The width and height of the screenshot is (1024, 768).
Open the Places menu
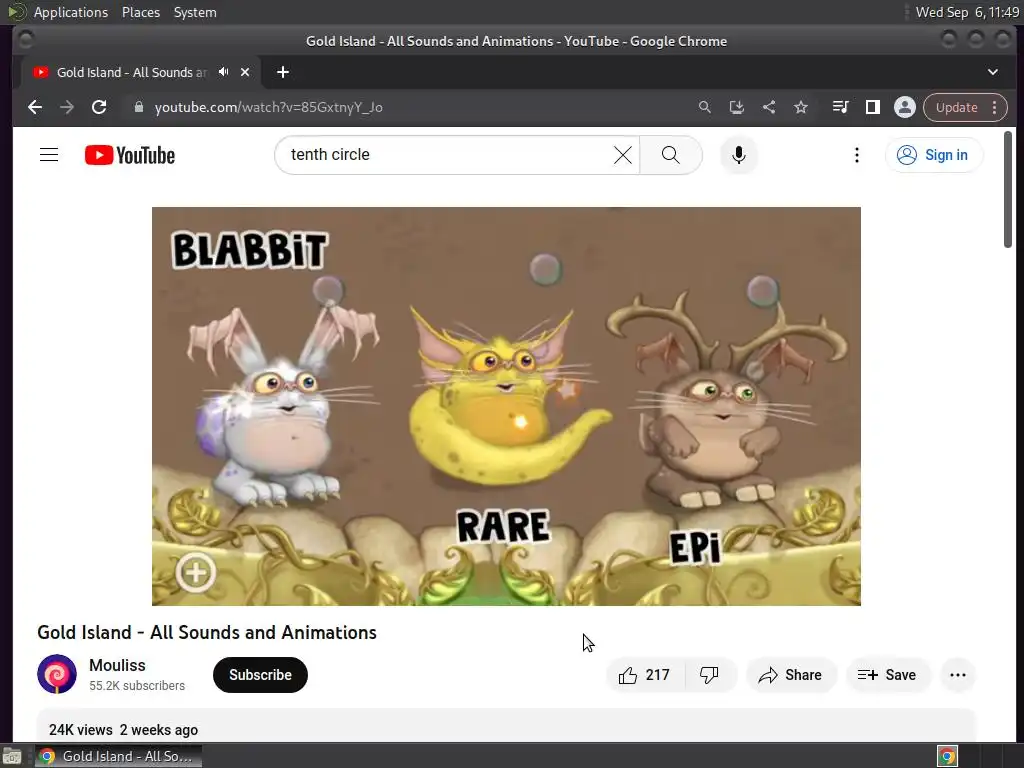click(141, 12)
